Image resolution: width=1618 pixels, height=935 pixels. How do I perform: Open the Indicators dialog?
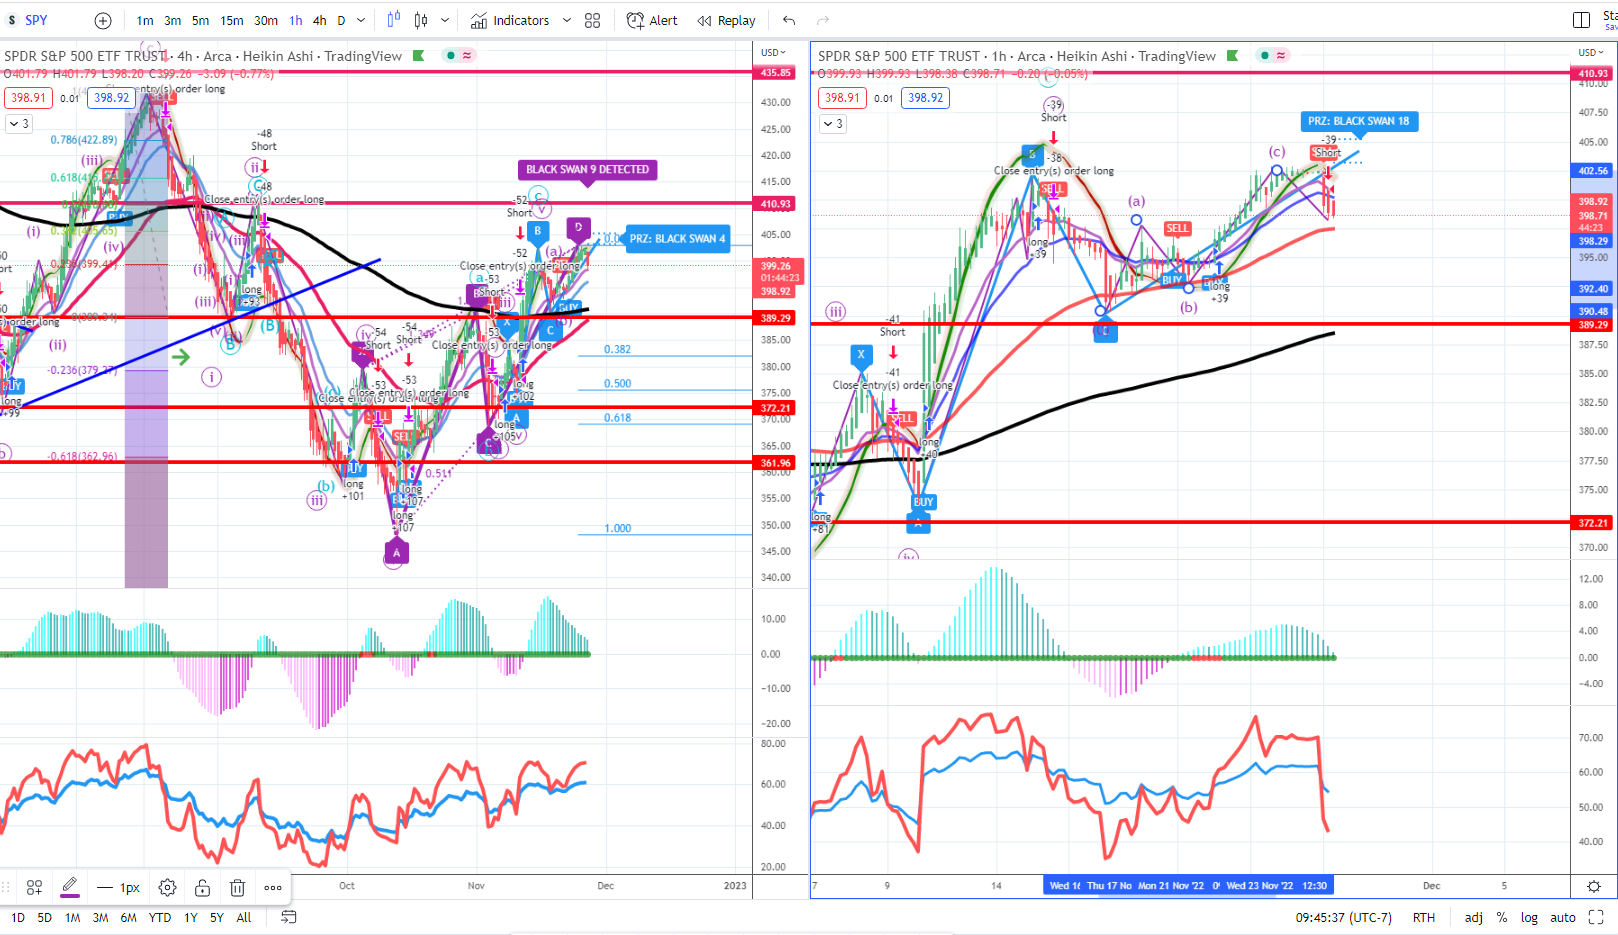(x=510, y=20)
